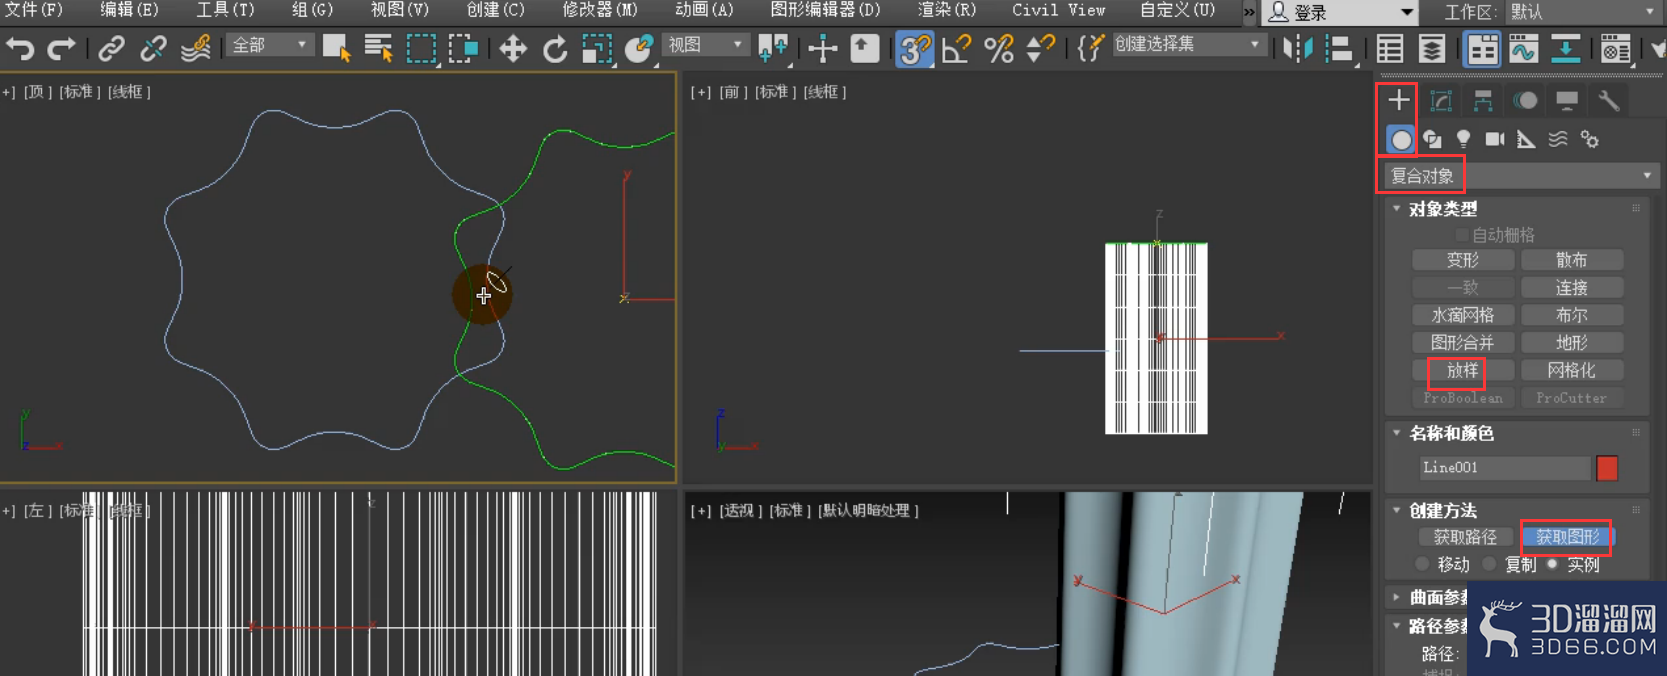This screenshot has height=676, width=1667.
Task: Open the Modify panel tab
Action: pyautogui.click(x=1441, y=100)
